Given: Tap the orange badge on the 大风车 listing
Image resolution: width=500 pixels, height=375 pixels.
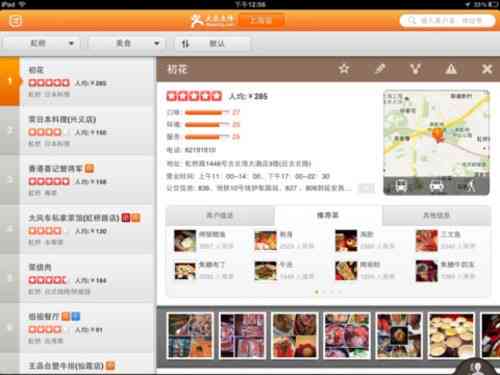Looking at the screenshot, I should pyautogui.click(x=135, y=218).
